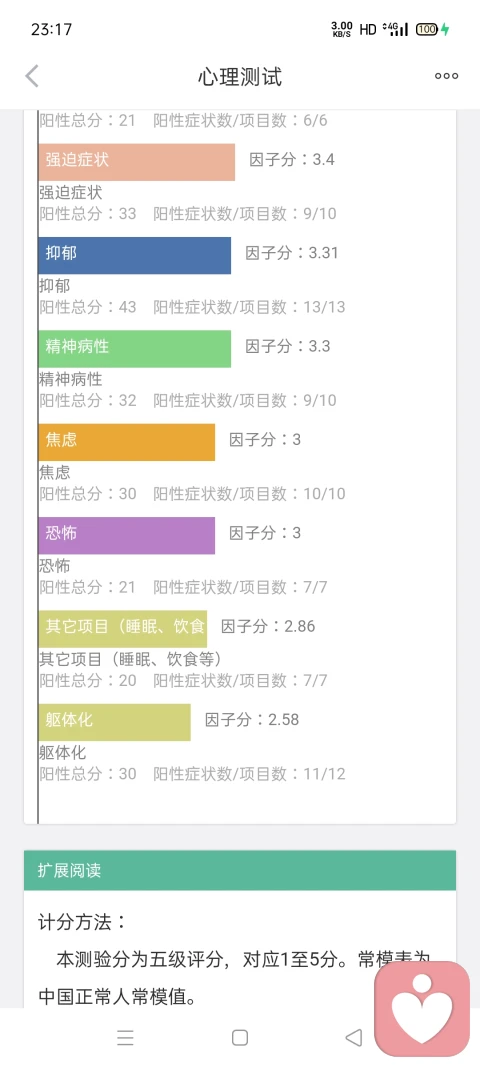
Task: Open Android recent apps menu button
Action: tap(125, 1037)
